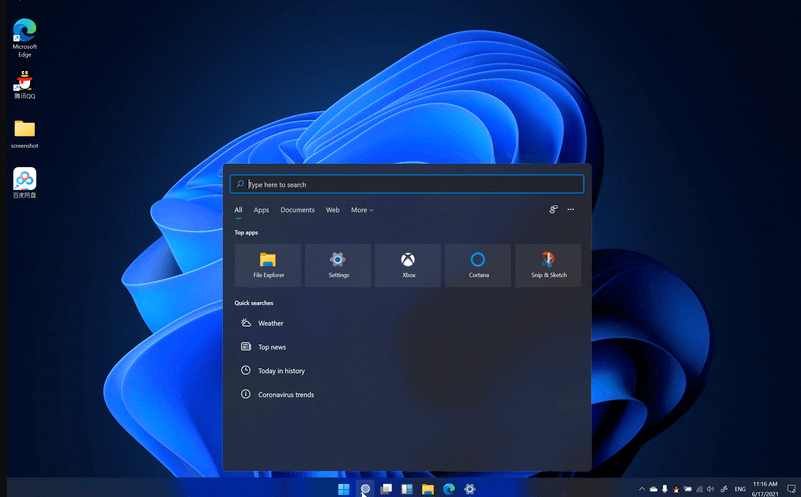This screenshot has width=801, height=497.
Task: Open the search feedback icon
Action: coord(553,210)
